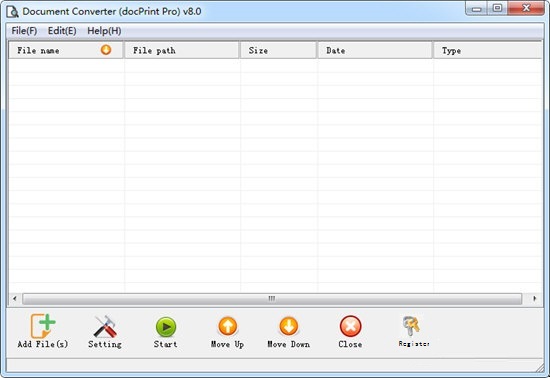Open the Edit(E) menu
The width and height of the screenshot is (550, 378).
click(x=62, y=31)
